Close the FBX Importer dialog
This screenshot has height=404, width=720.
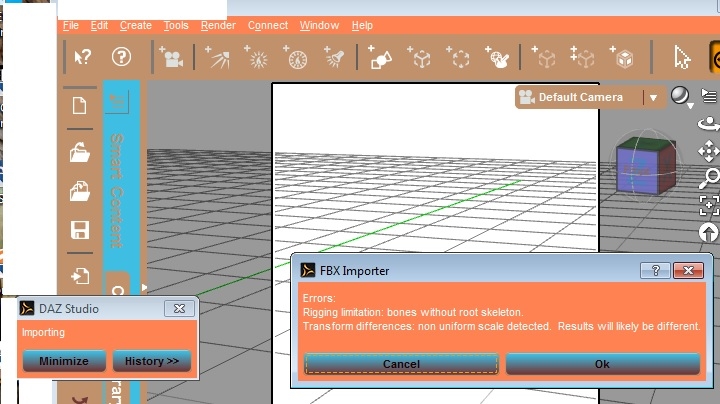(x=688, y=270)
